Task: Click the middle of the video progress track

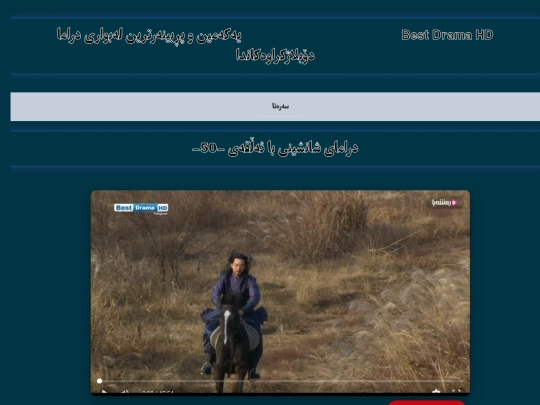Action: click(280, 381)
